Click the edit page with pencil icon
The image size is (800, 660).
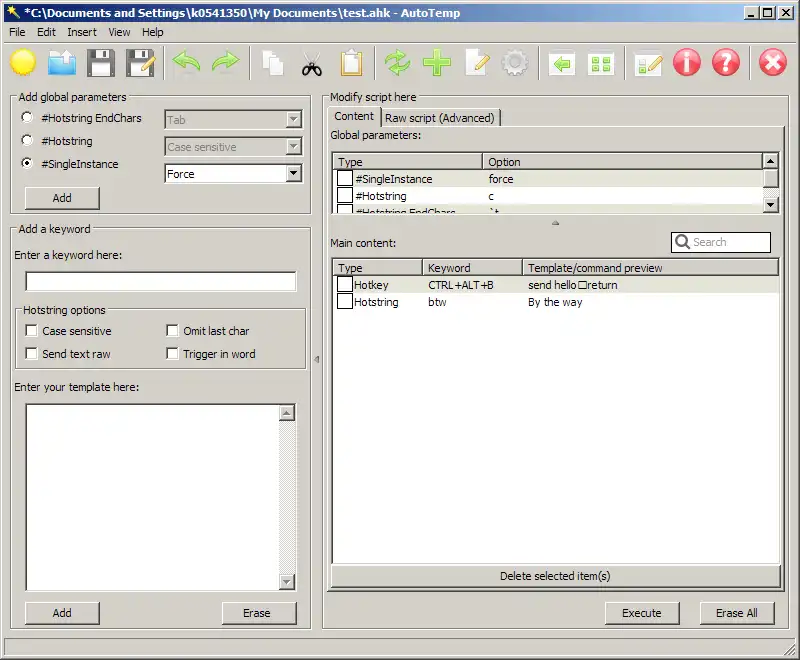click(477, 63)
